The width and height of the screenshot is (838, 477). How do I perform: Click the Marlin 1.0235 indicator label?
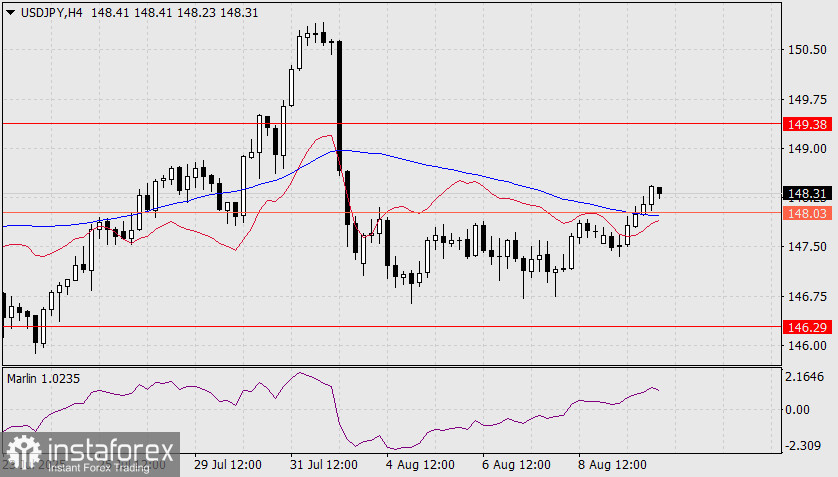[43, 379]
